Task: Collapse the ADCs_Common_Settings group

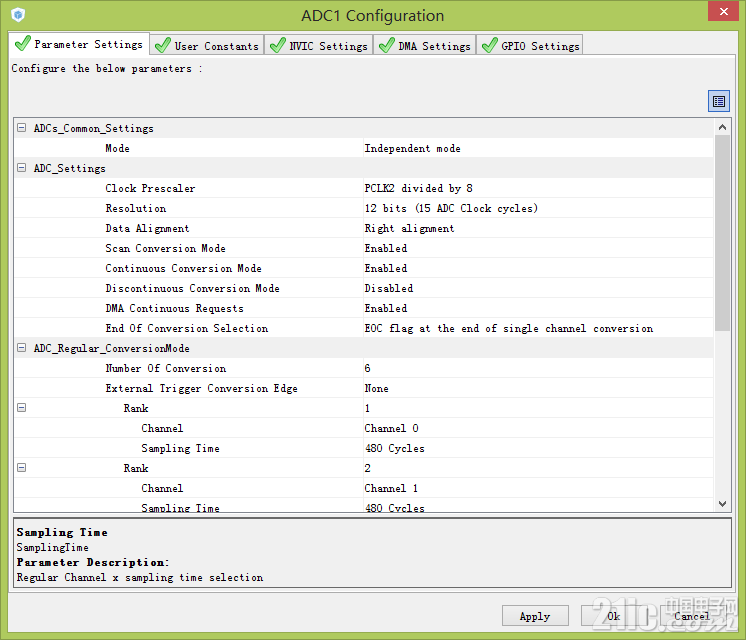Action: (21, 128)
